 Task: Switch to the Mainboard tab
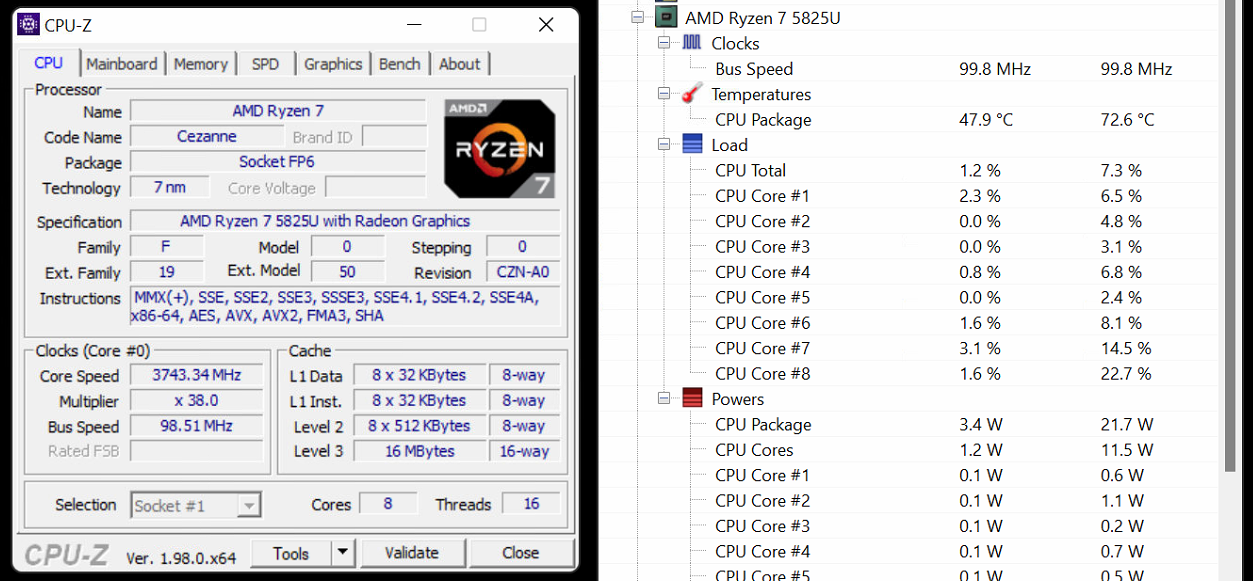[x=122, y=63]
